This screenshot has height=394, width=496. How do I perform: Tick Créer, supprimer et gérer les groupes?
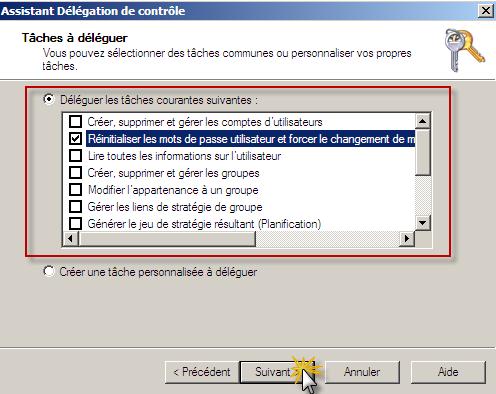[x=75, y=172]
